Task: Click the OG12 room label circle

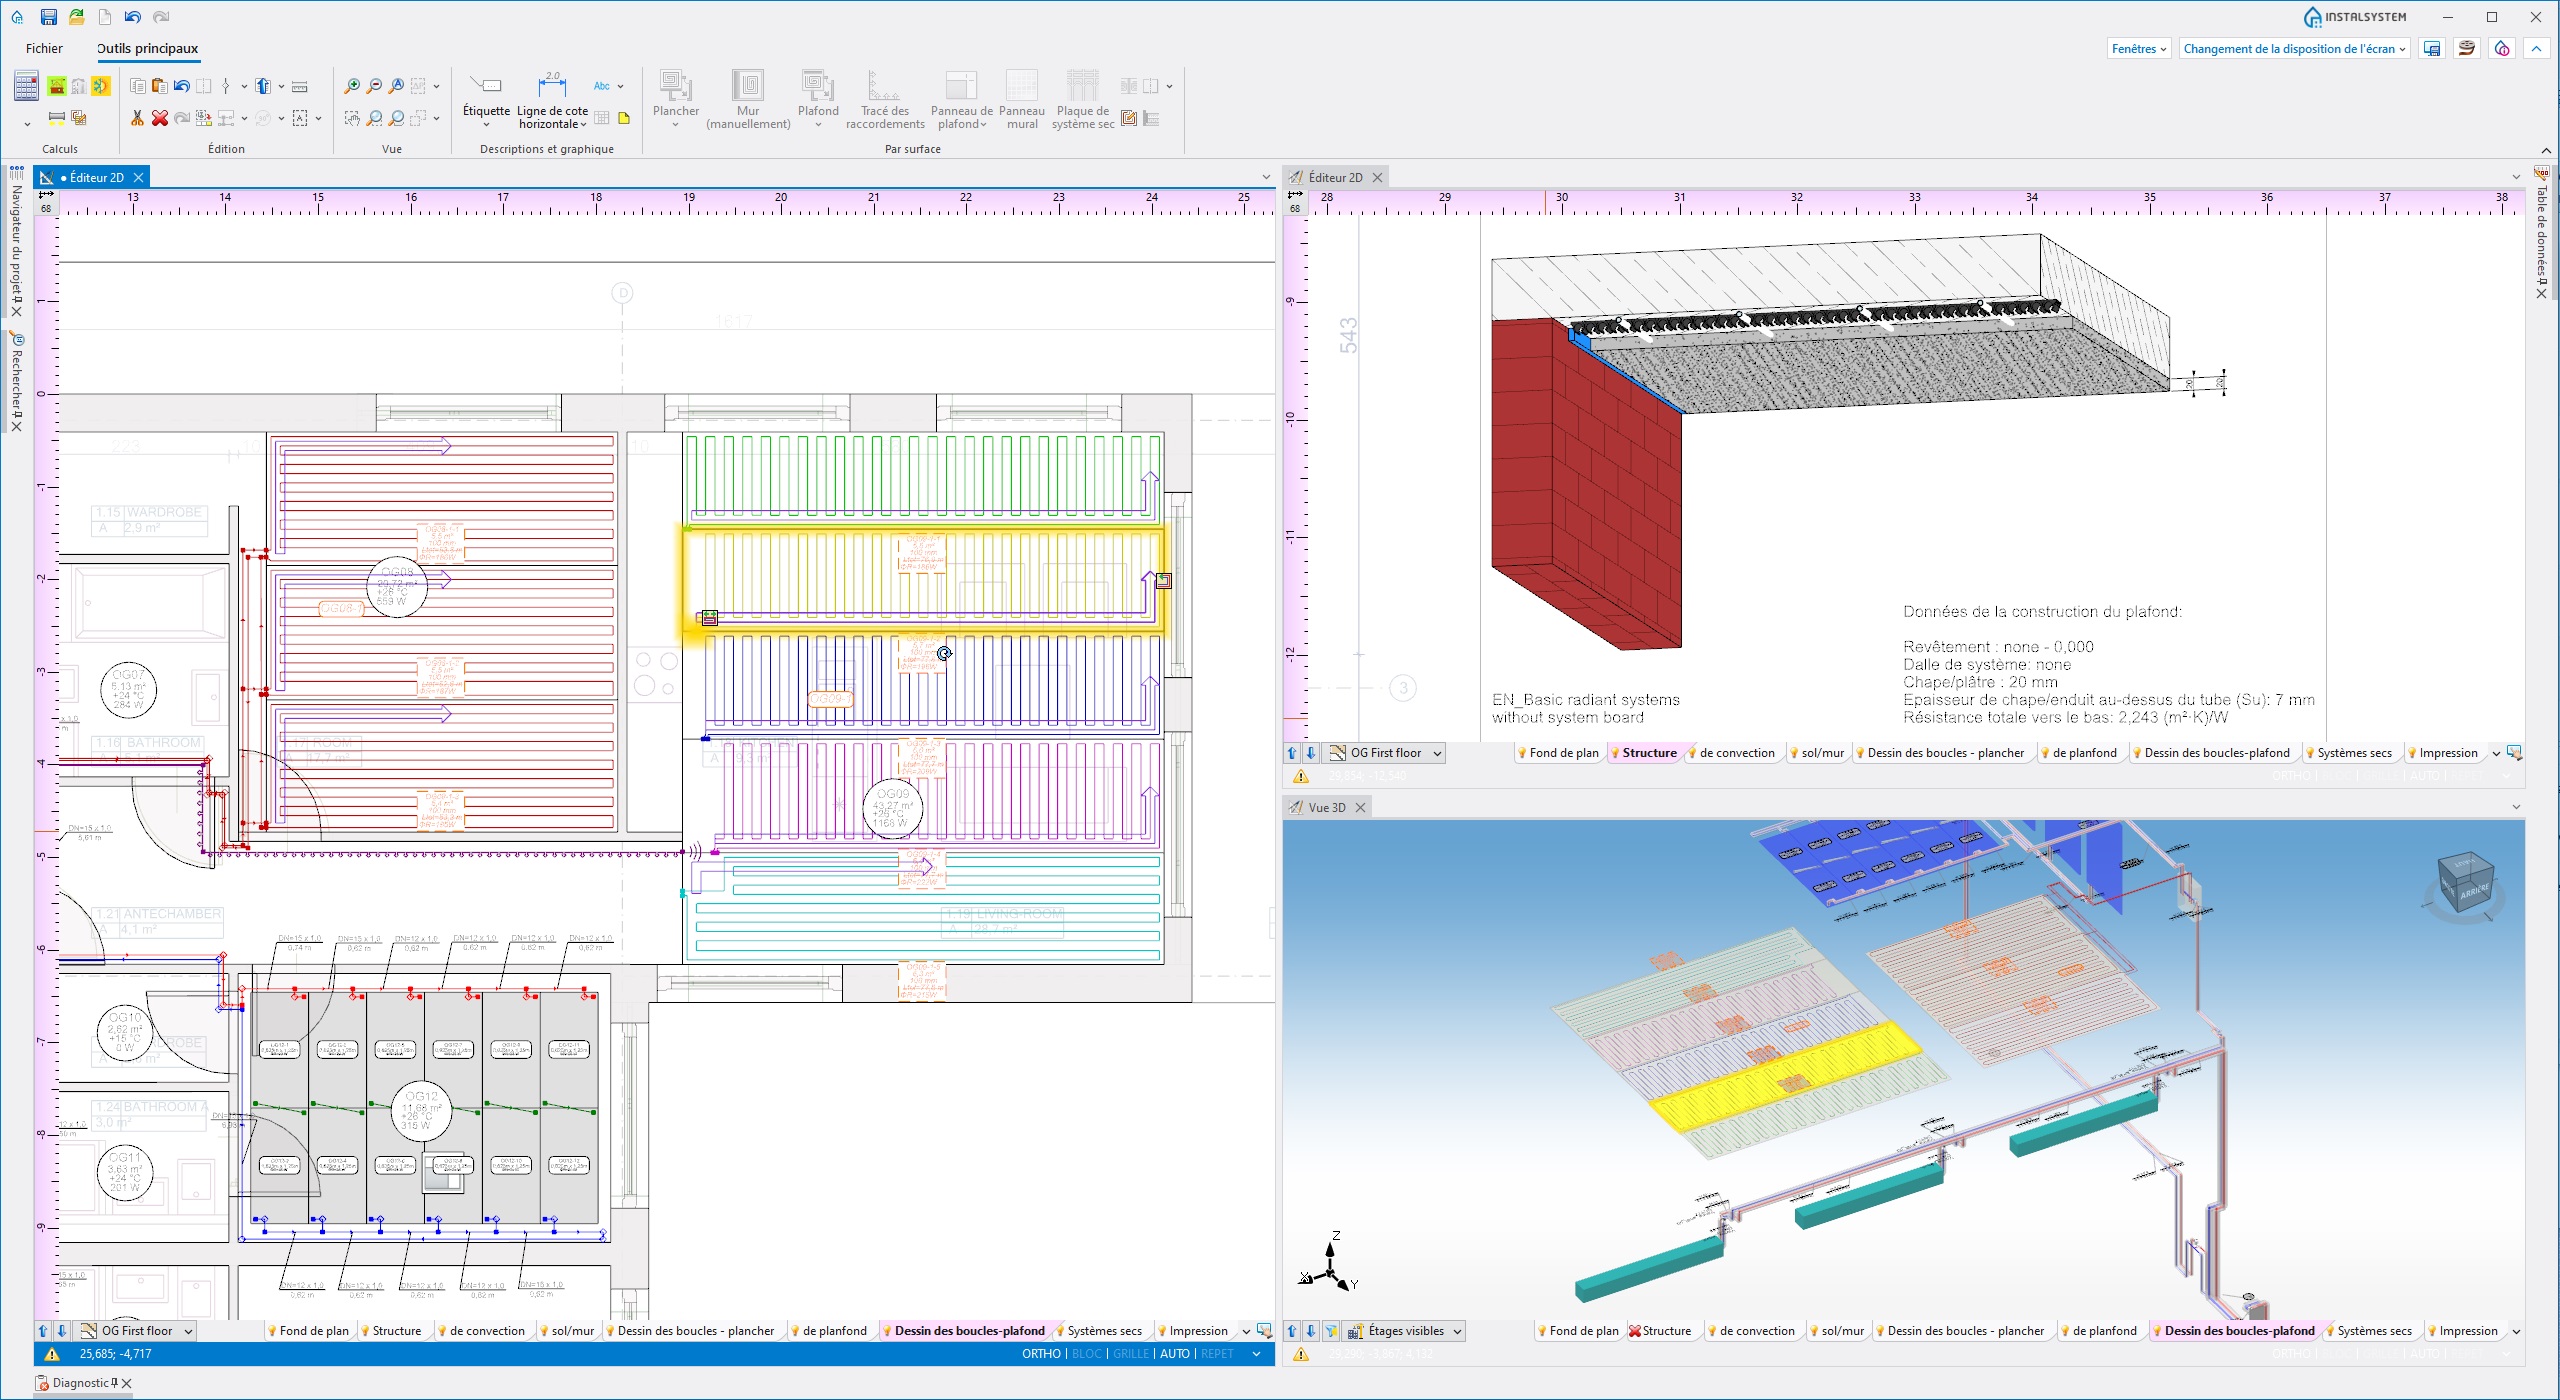Action: coord(421,1111)
